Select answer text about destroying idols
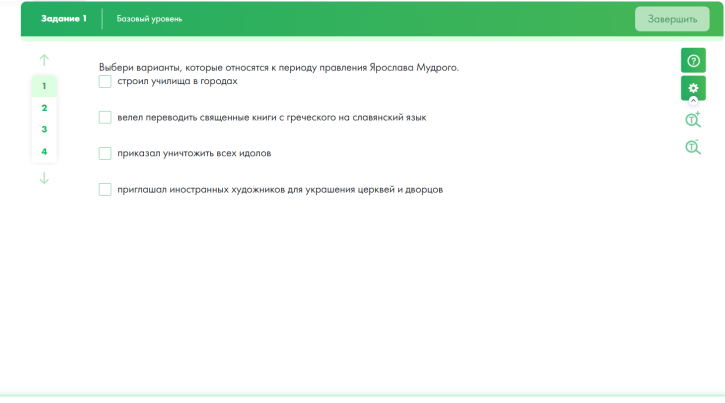 tap(194, 153)
